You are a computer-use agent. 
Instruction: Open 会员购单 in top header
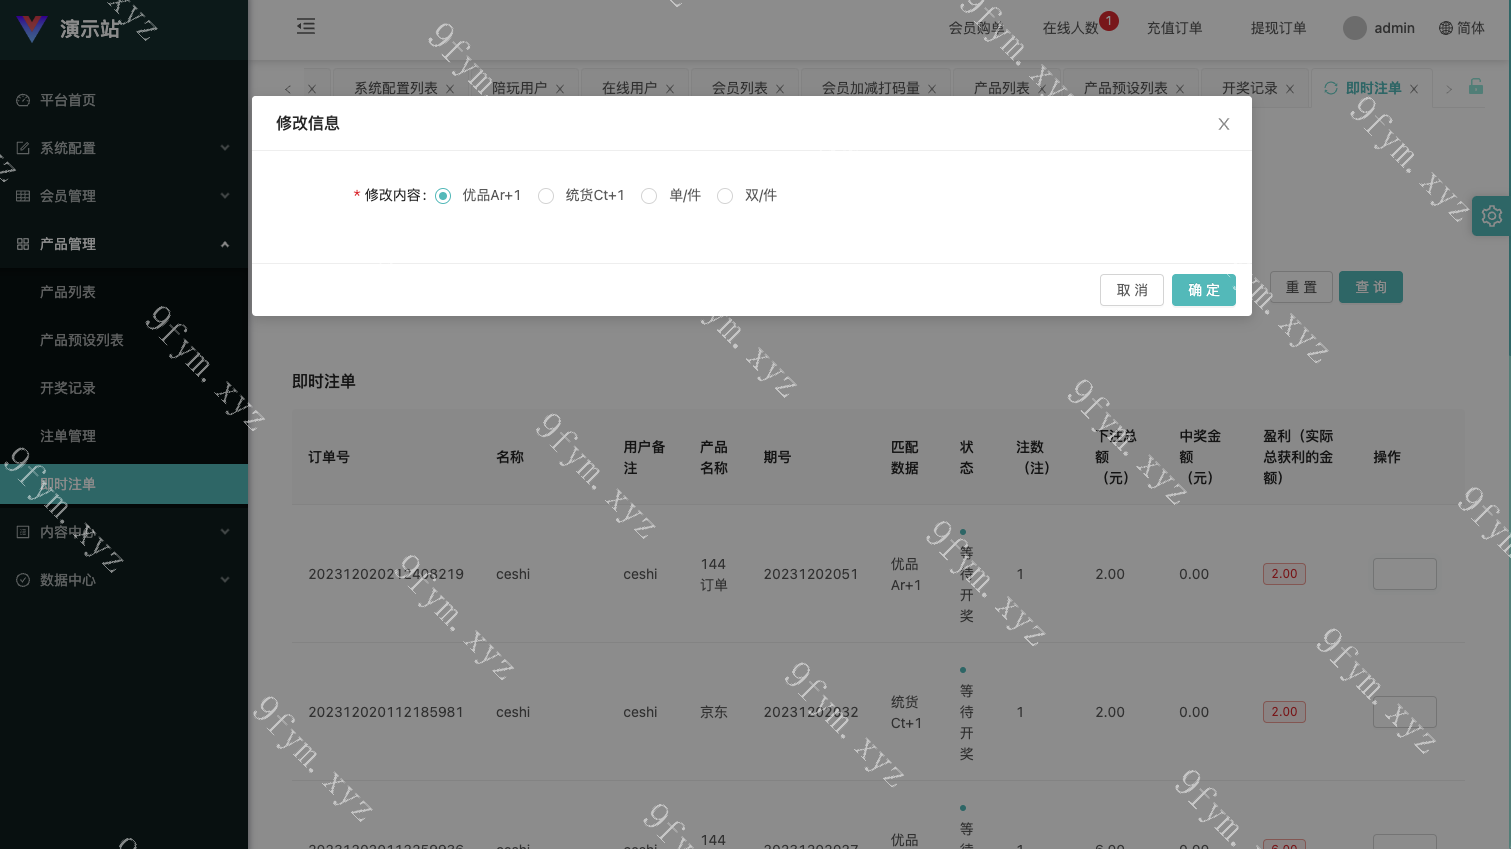coord(976,28)
